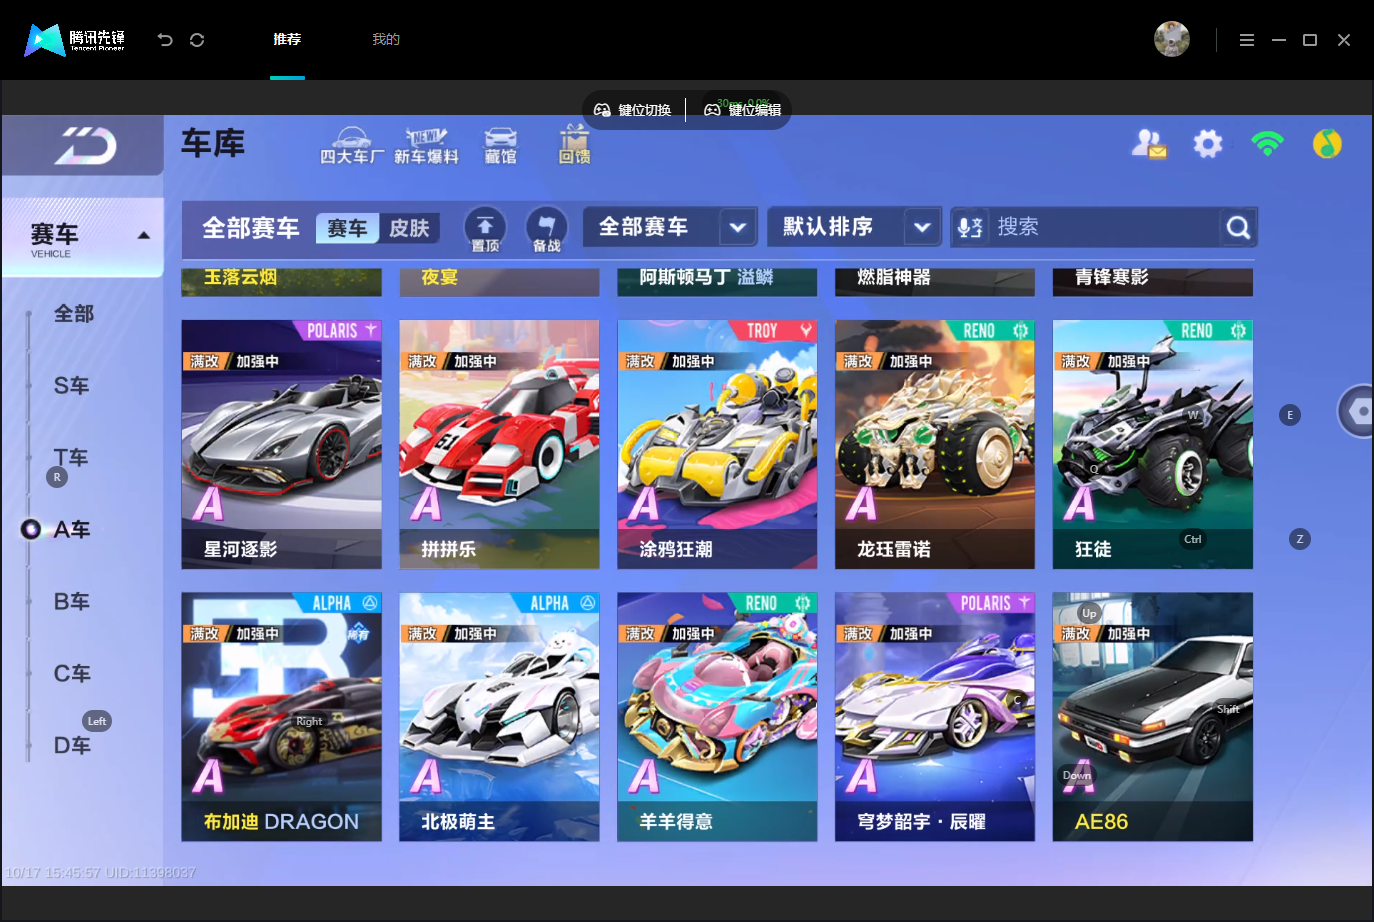Open the 藏馆 collection icon
The image size is (1374, 922).
tap(501, 146)
